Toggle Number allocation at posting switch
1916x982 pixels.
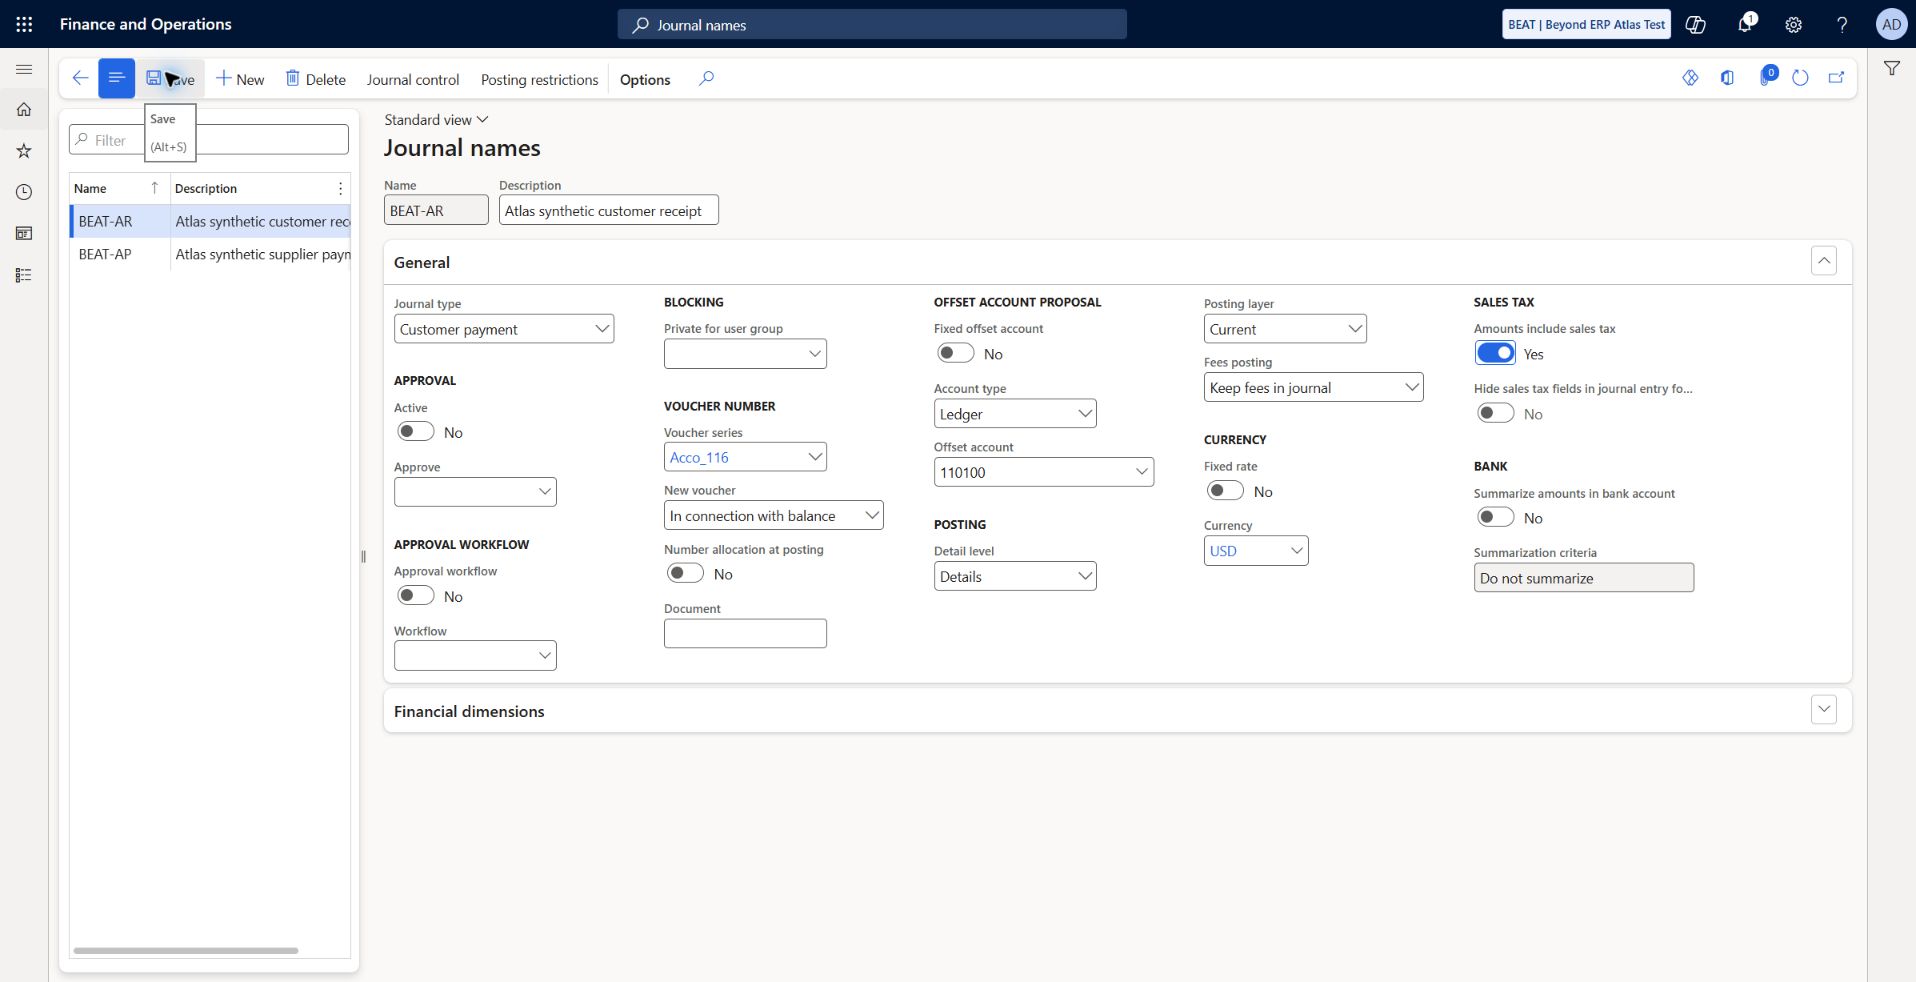(x=685, y=574)
